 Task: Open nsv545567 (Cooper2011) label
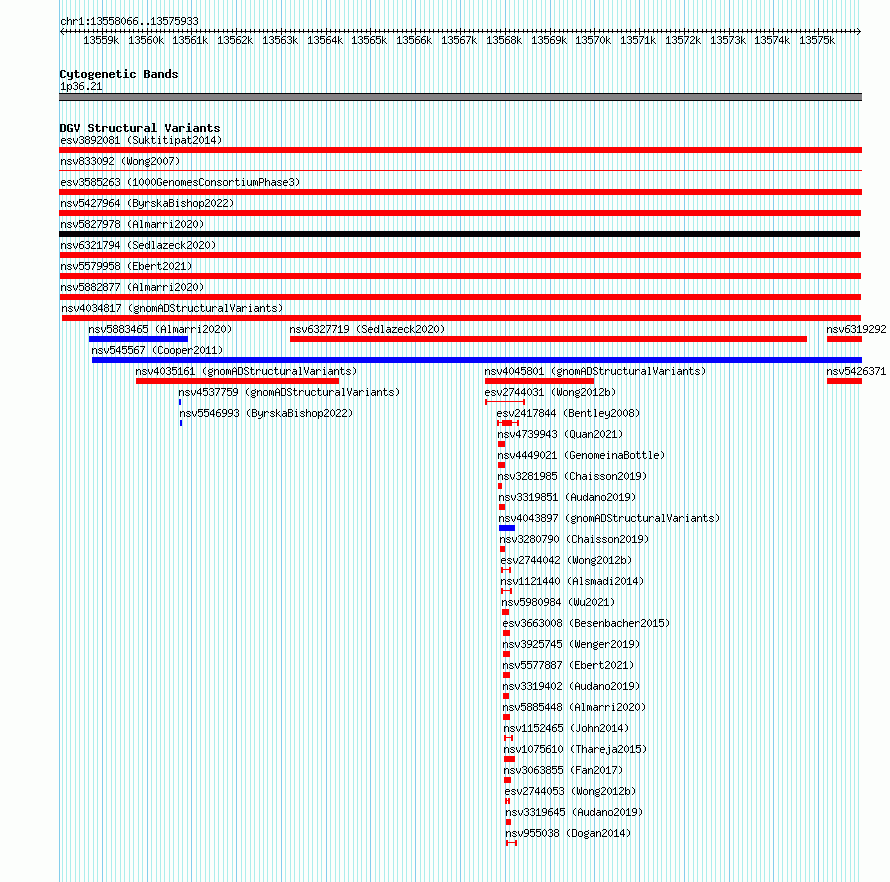[157, 350]
